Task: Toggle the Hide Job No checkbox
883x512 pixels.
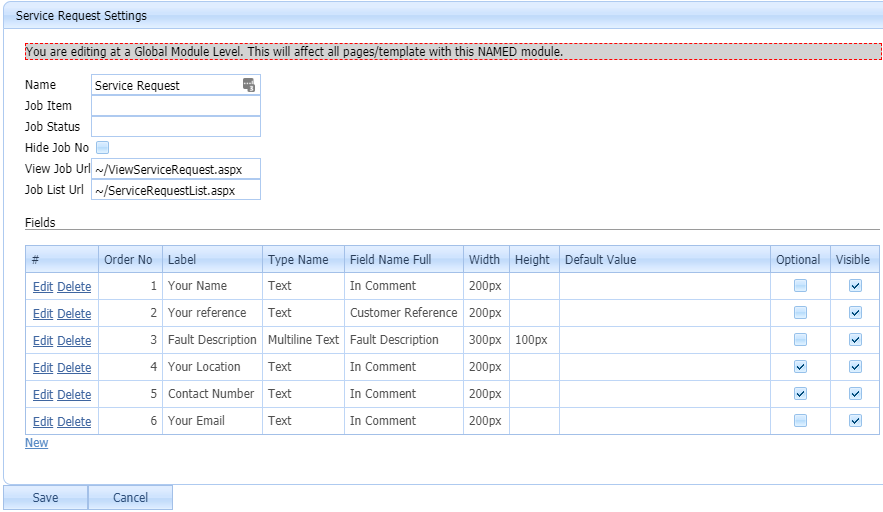Action: click(102, 148)
